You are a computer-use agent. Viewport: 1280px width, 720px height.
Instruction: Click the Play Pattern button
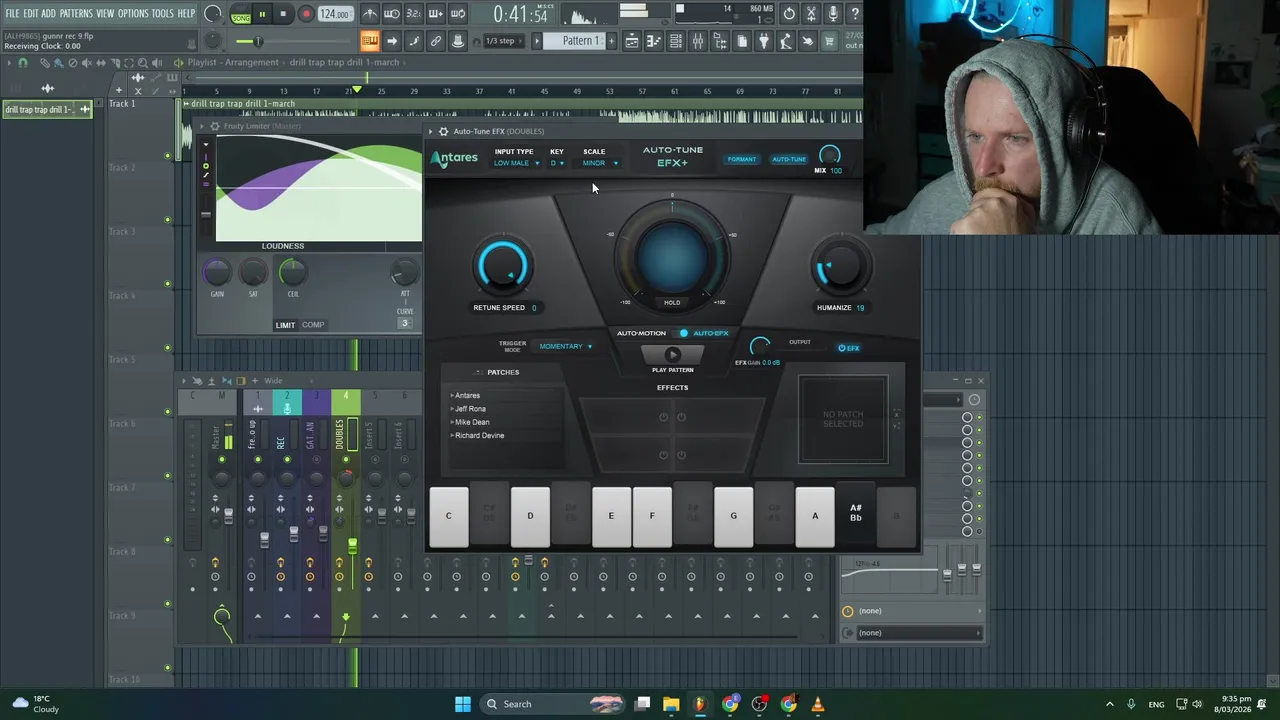tap(672, 354)
